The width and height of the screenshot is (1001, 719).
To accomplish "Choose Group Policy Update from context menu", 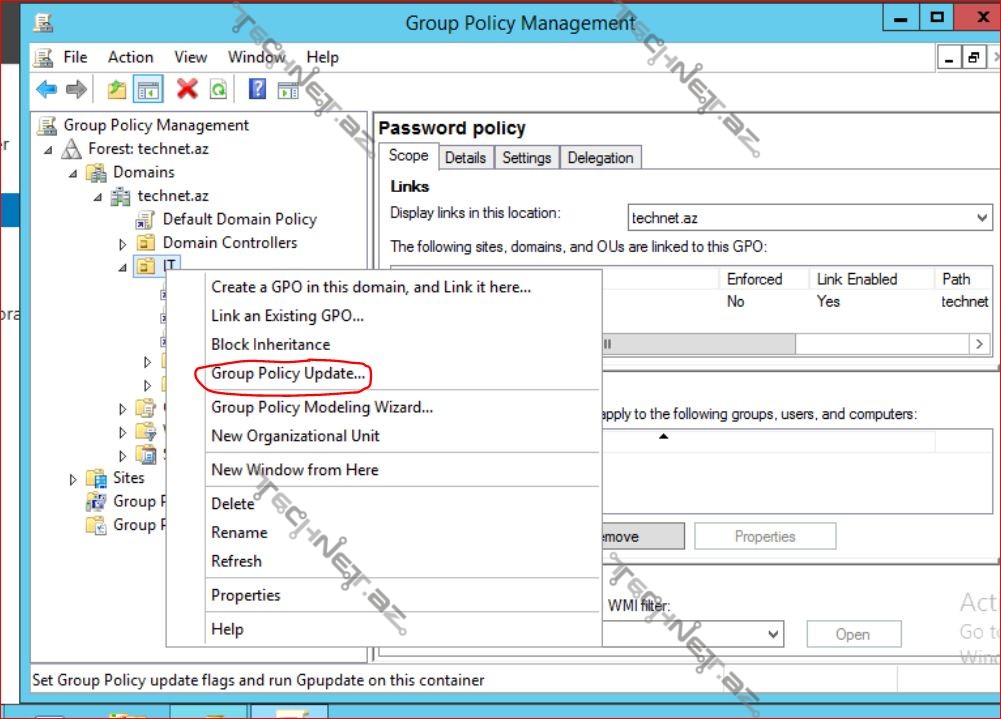I will pos(290,375).
